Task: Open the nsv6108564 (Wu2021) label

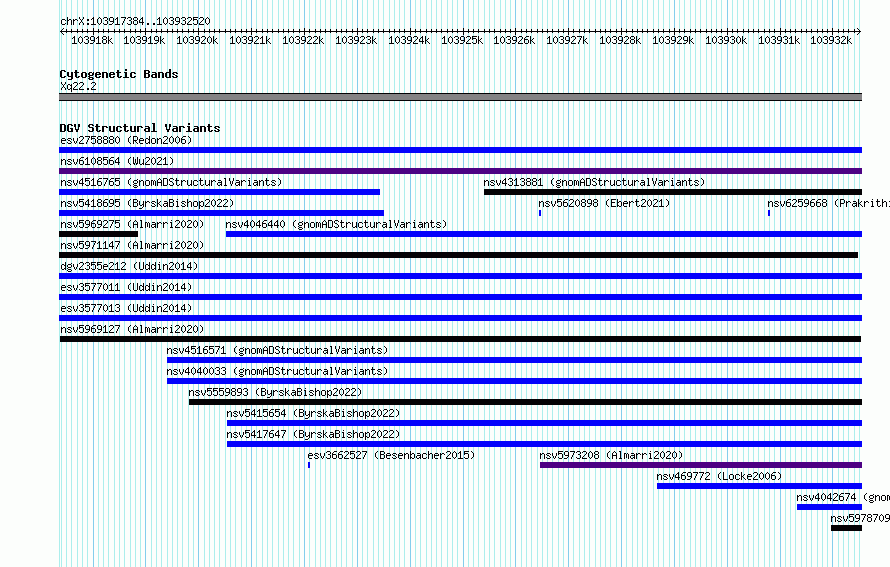Action: (117, 161)
